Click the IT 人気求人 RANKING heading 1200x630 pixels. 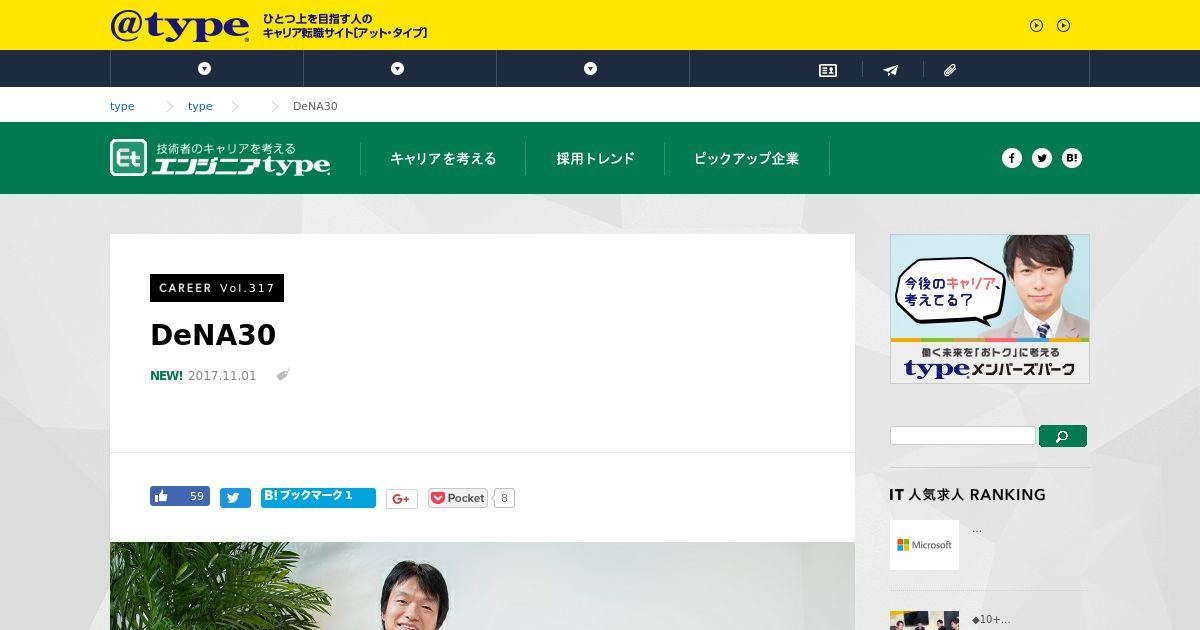pyautogui.click(x=967, y=495)
